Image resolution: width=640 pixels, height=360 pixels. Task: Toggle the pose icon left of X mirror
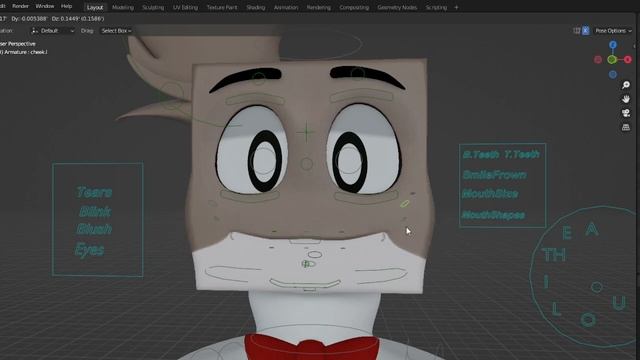(x=577, y=31)
